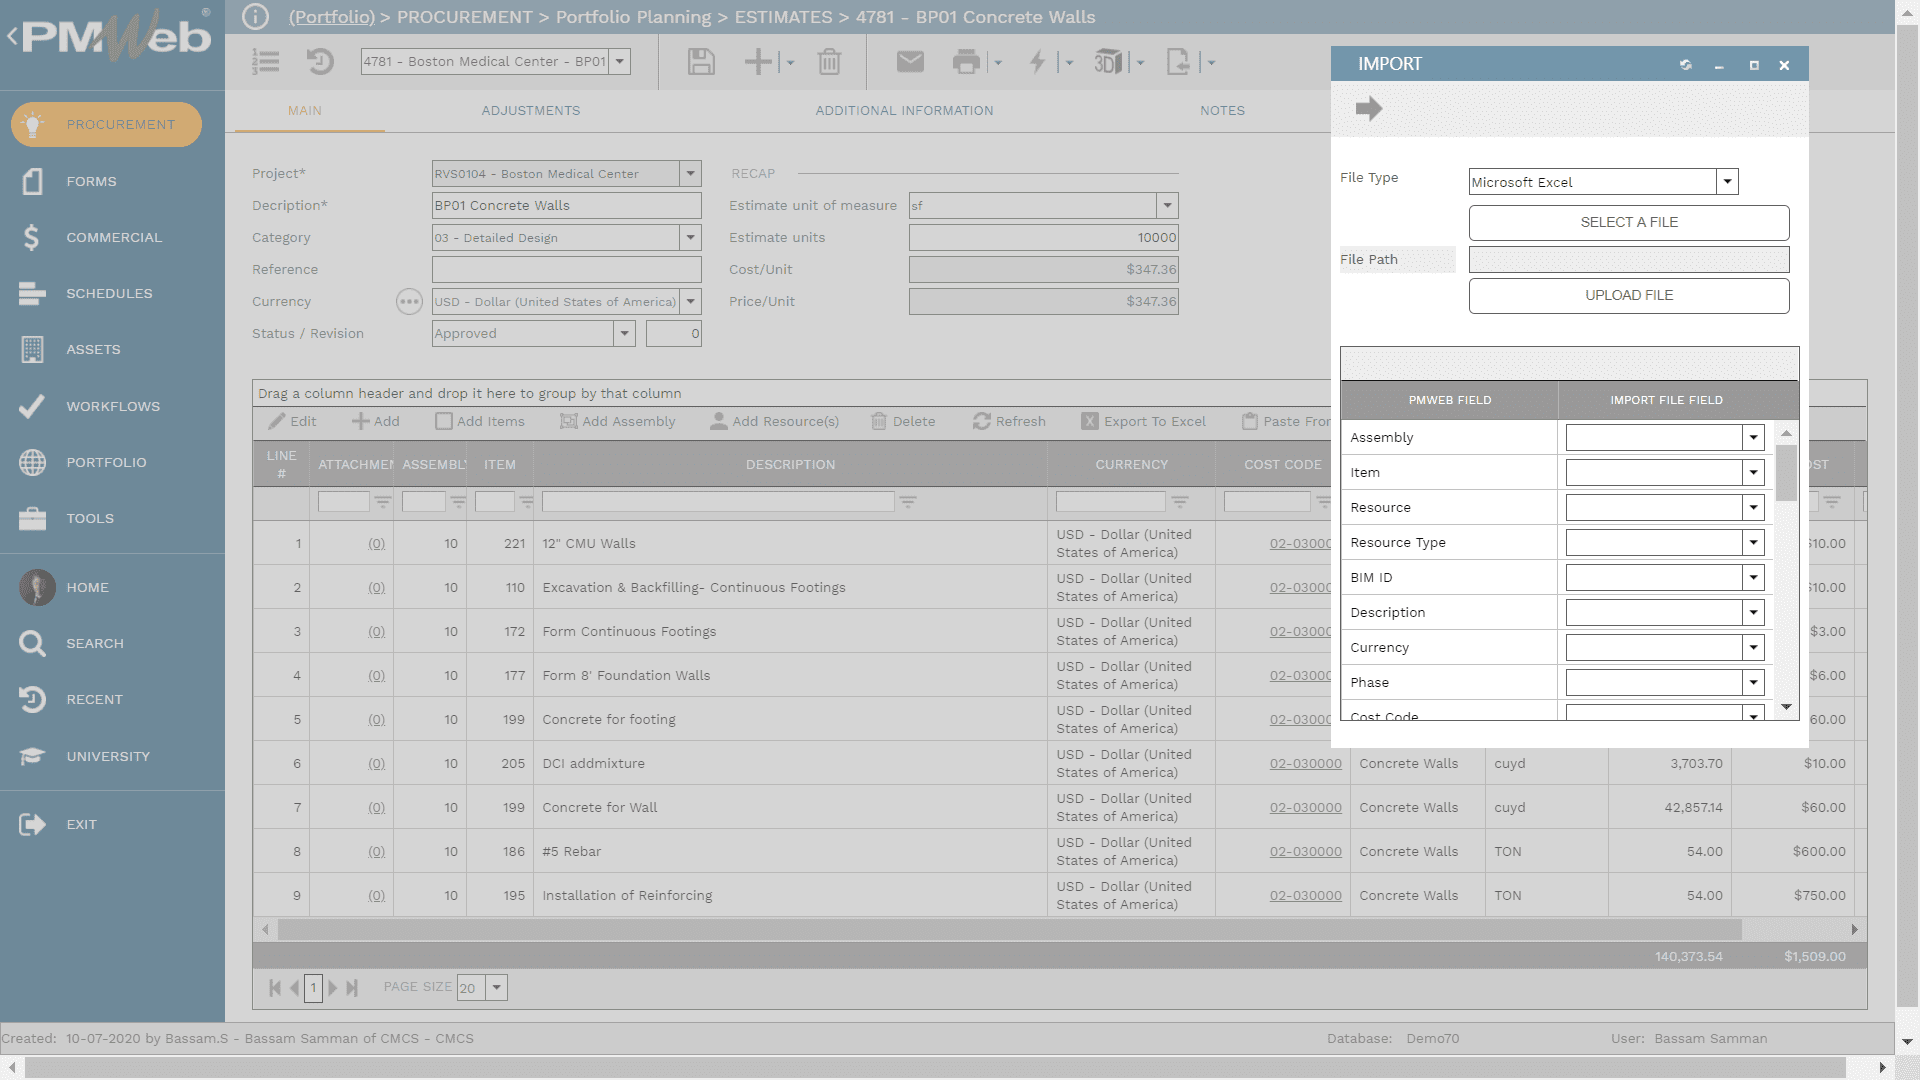Screen dimensions: 1920x1080
Task: Click the UPLOAD FILE button
Action: pyautogui.click(x=1629, y=295)
